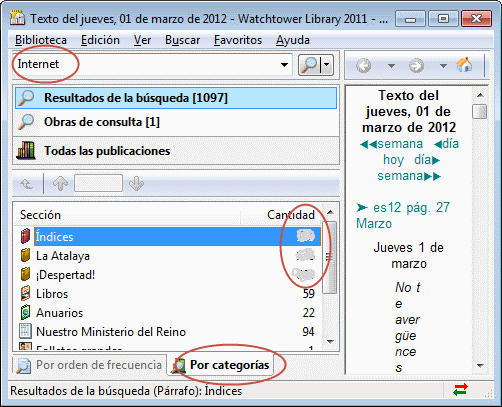Select Resultados de la búsqueda [1097]

[x=176, y=98]
